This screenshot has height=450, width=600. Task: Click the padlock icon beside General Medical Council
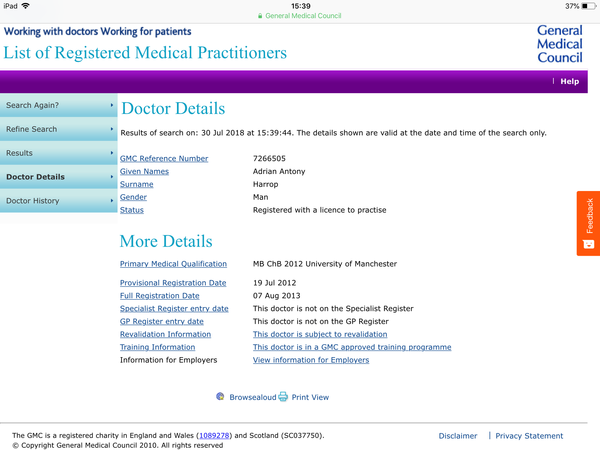[x=260, y=16]
